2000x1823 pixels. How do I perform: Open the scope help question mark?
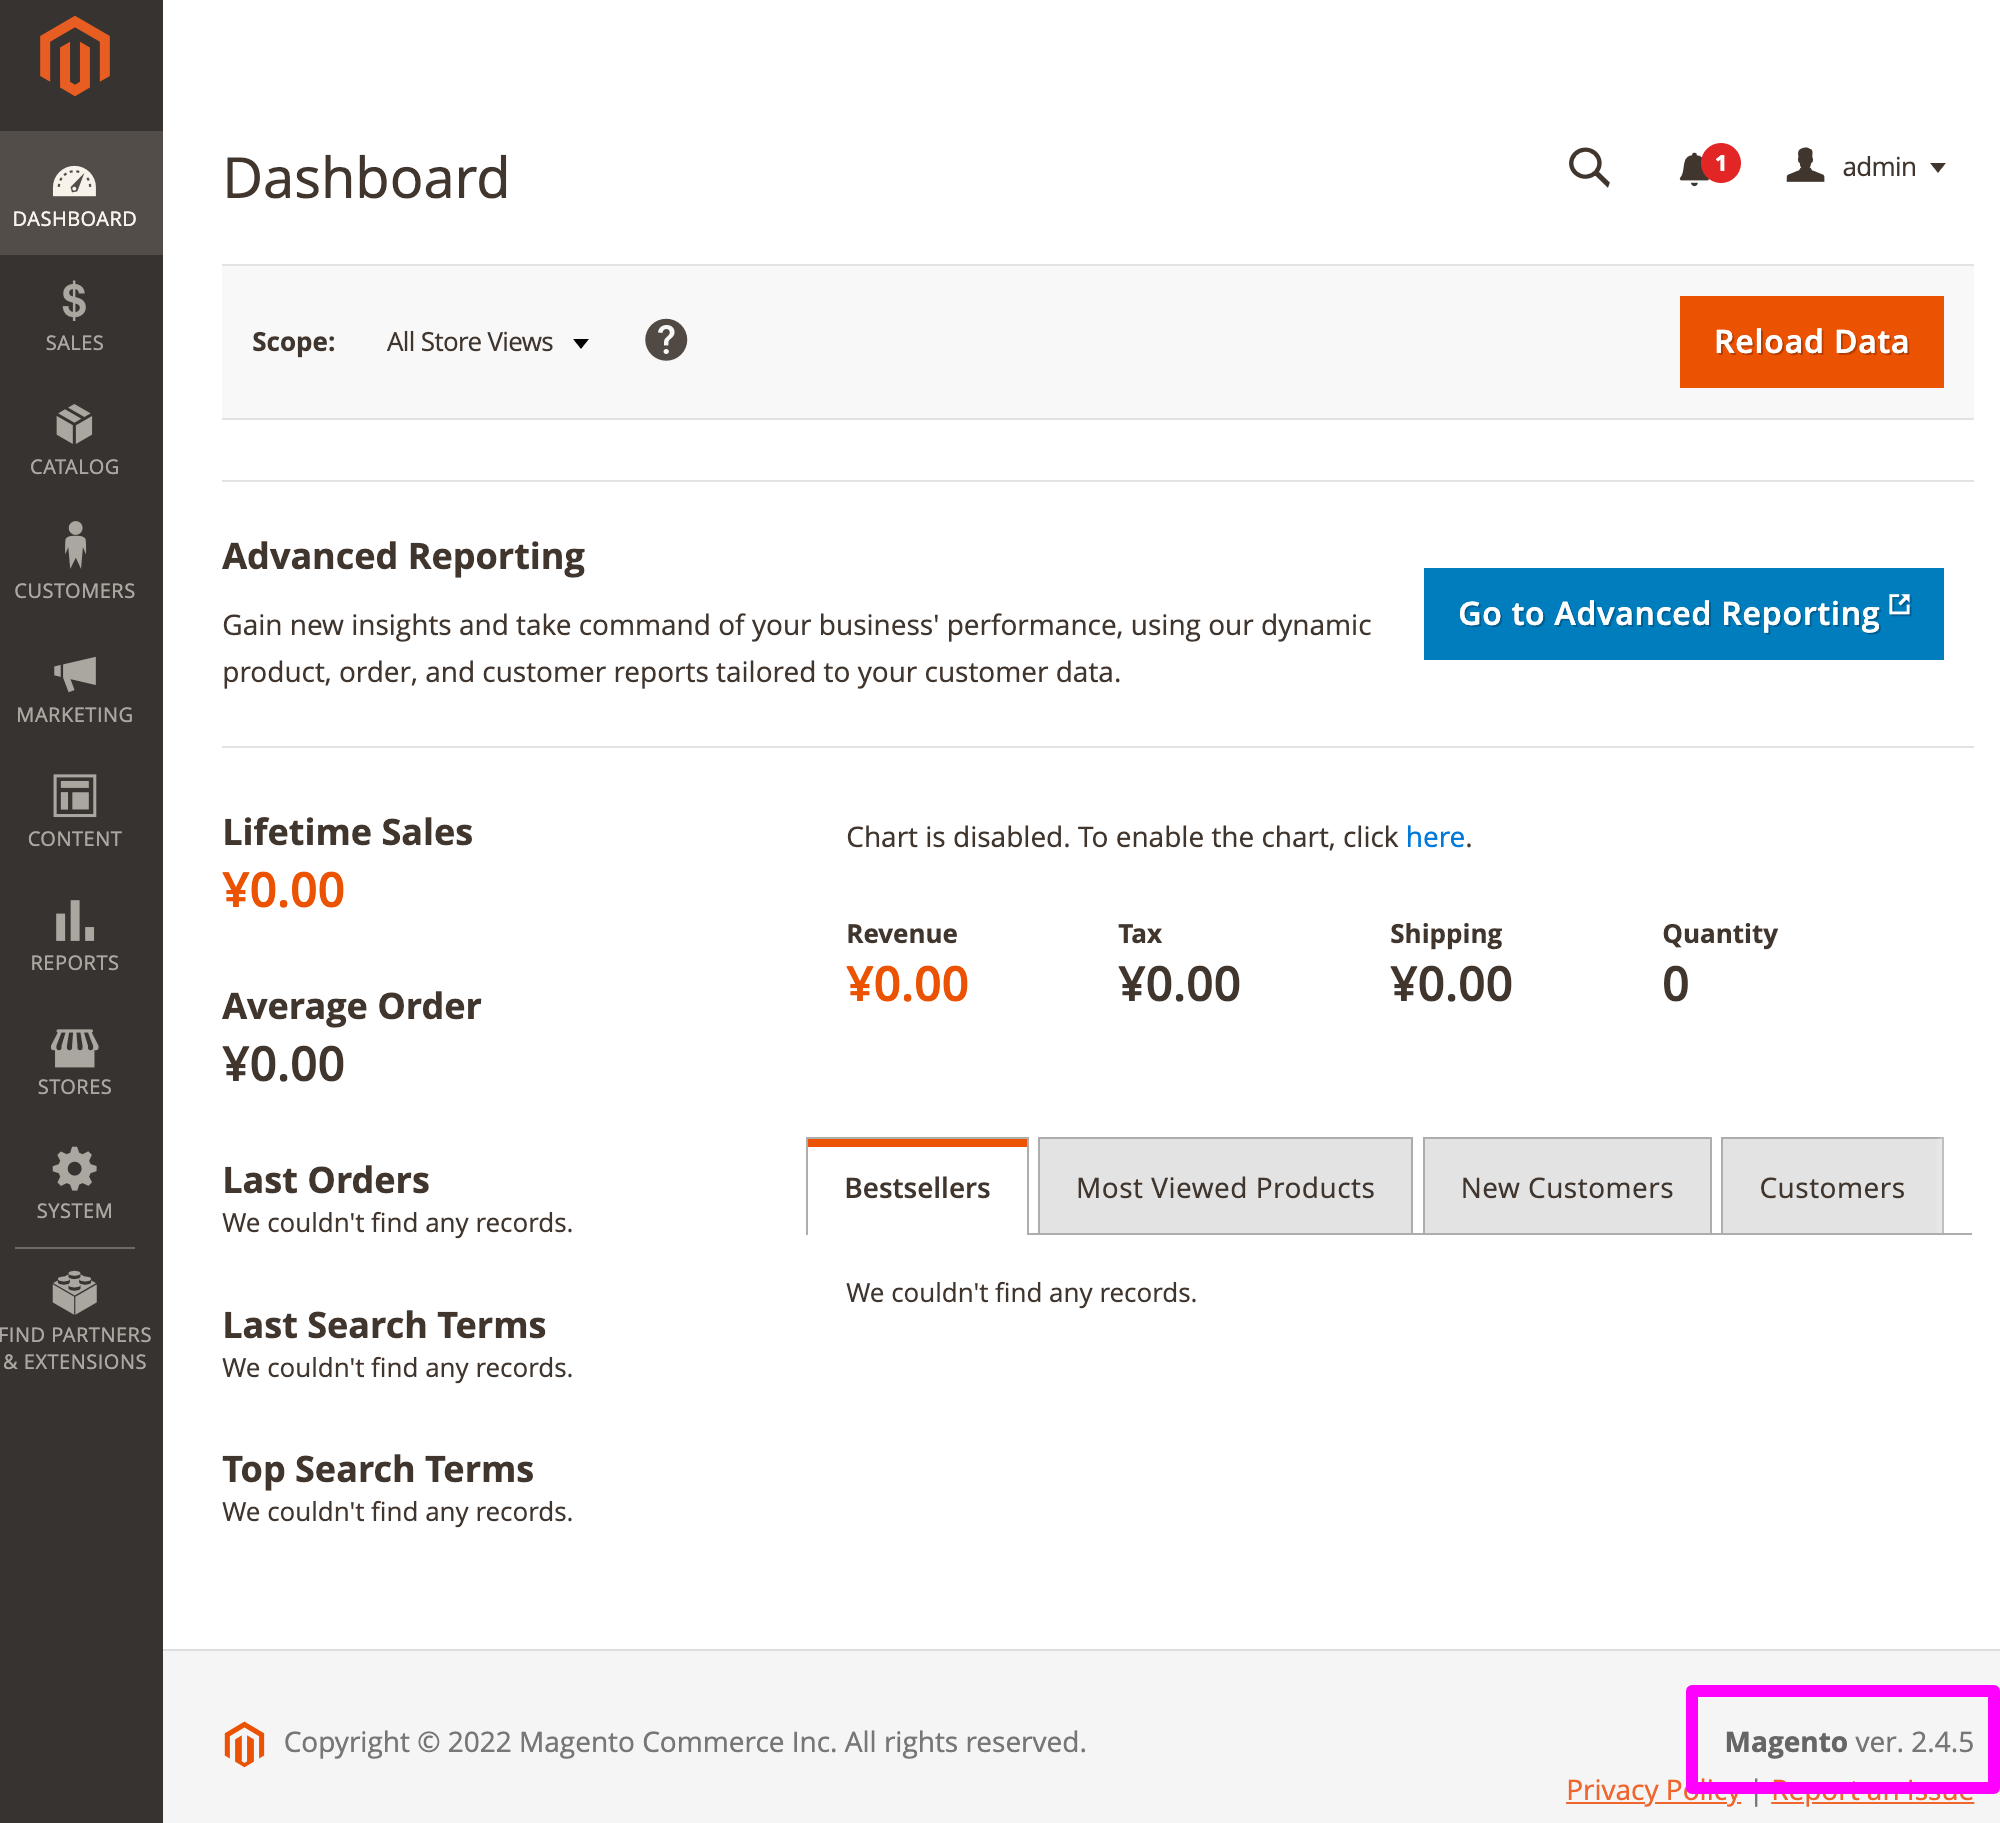tap(666, 340)
